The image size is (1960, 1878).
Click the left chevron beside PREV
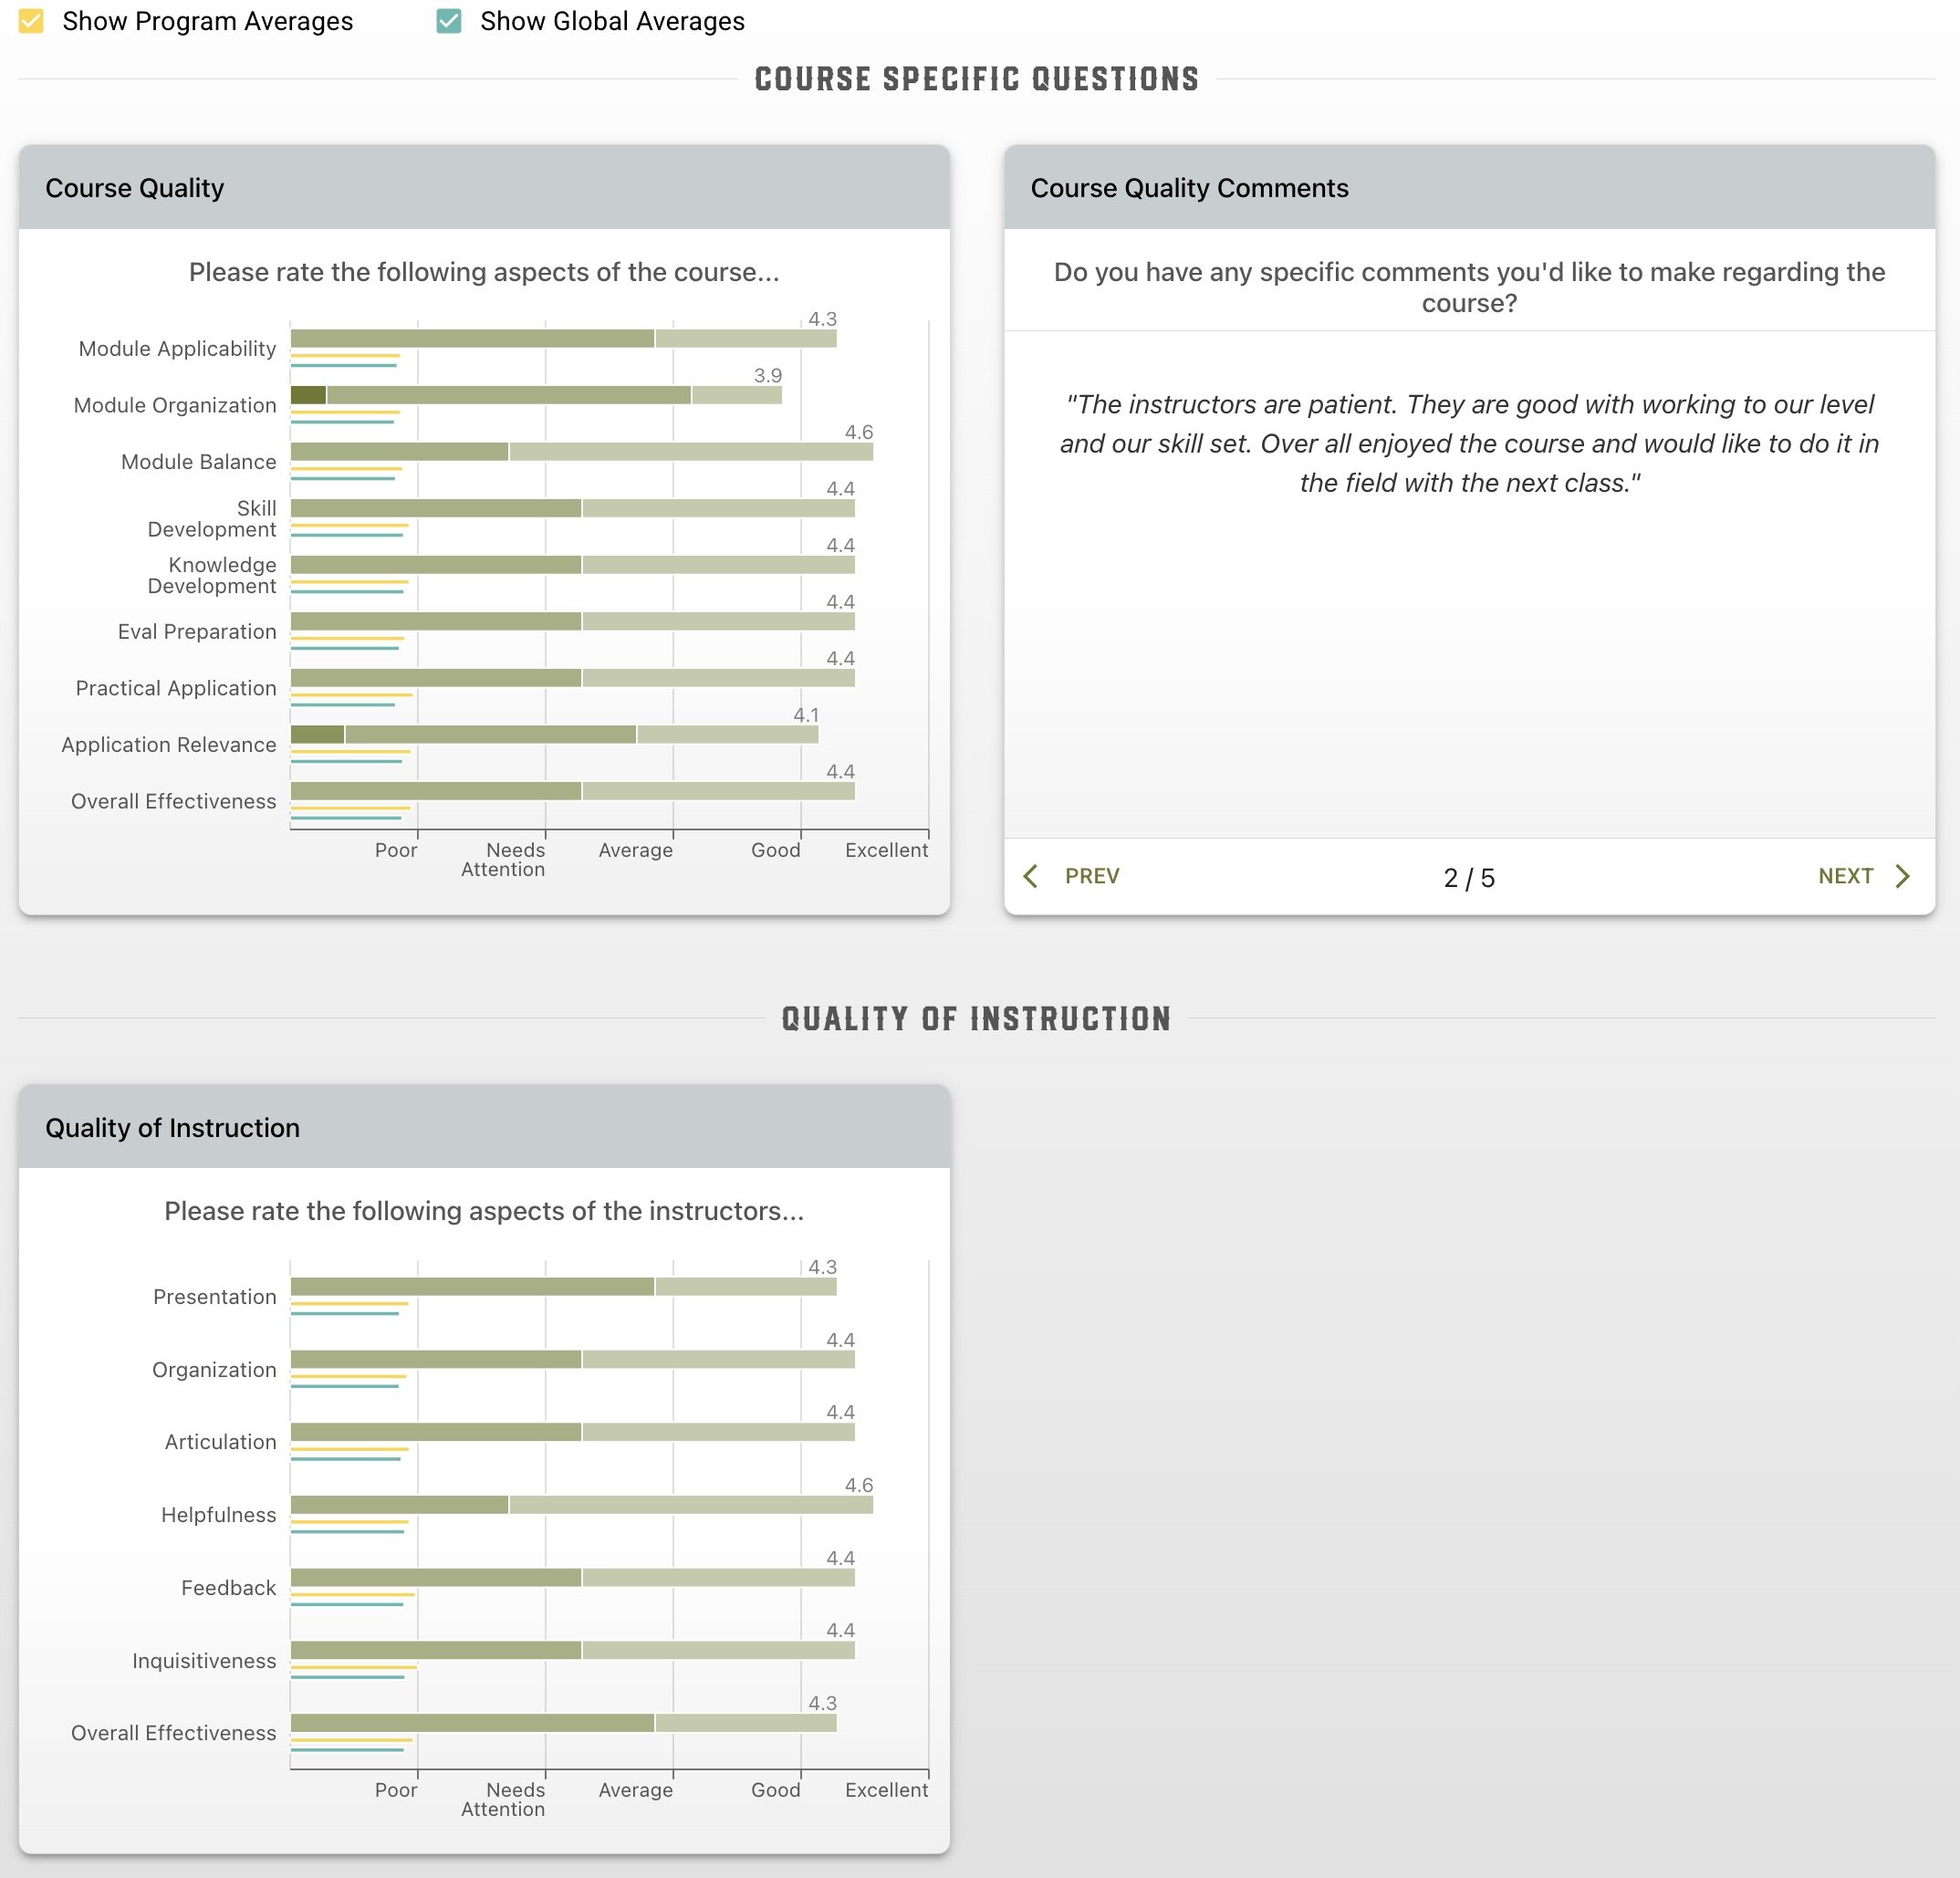tap(1031, 876)
